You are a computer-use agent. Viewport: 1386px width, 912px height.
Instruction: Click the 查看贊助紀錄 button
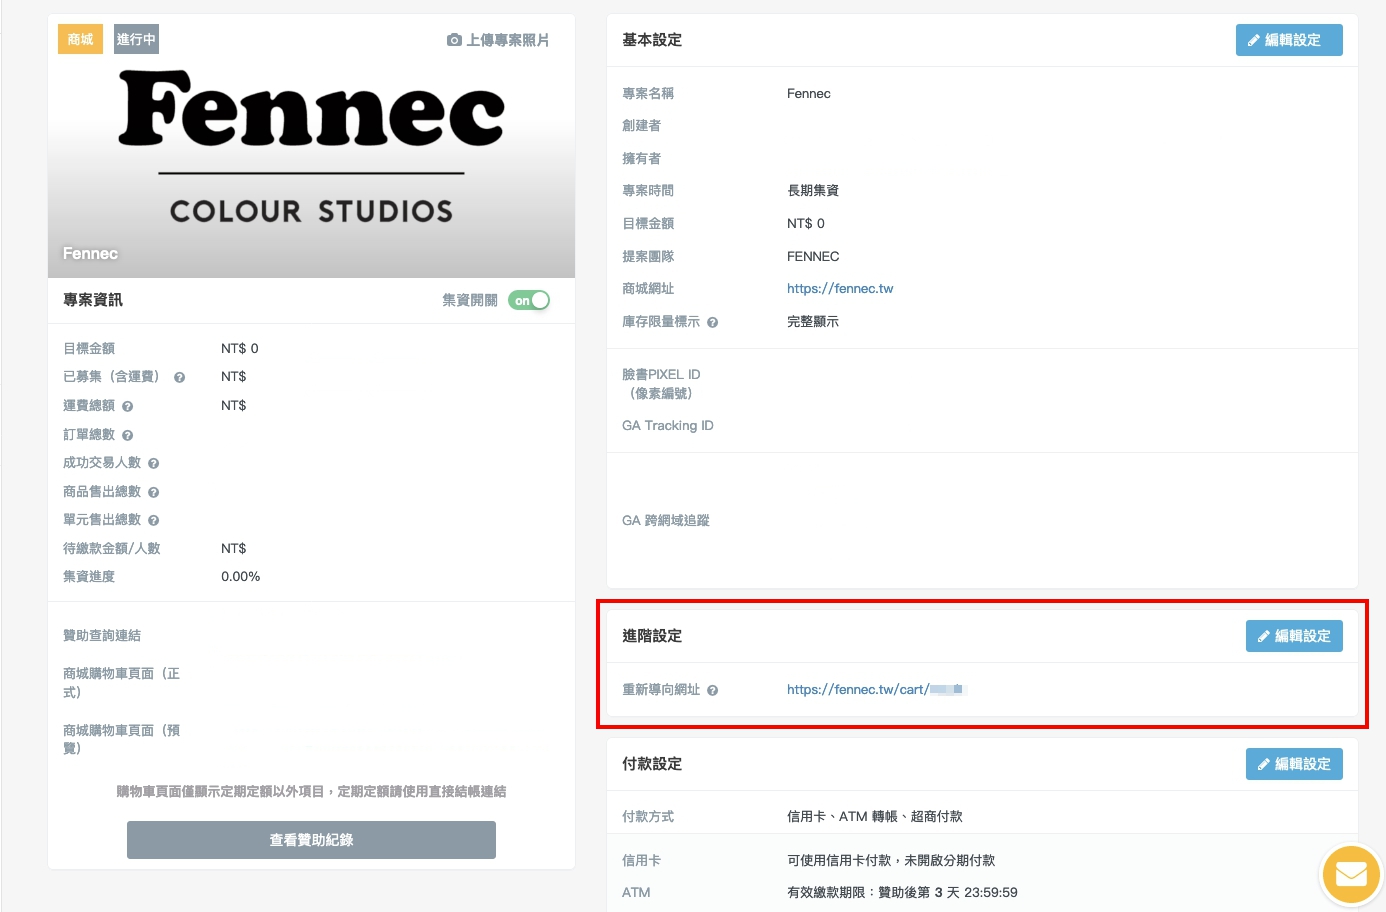coord(311,840)
